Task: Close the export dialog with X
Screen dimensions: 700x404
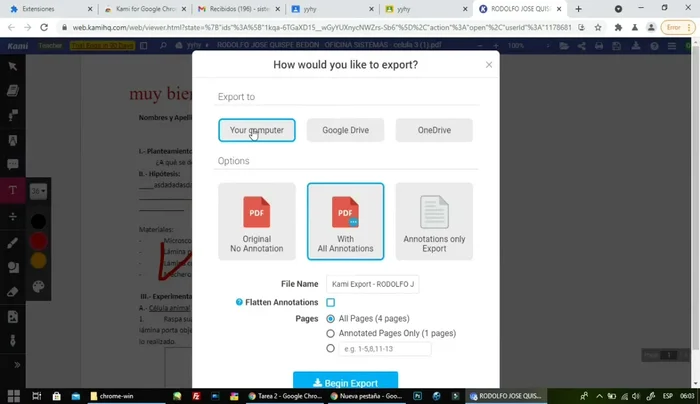Action: [489, 65]
